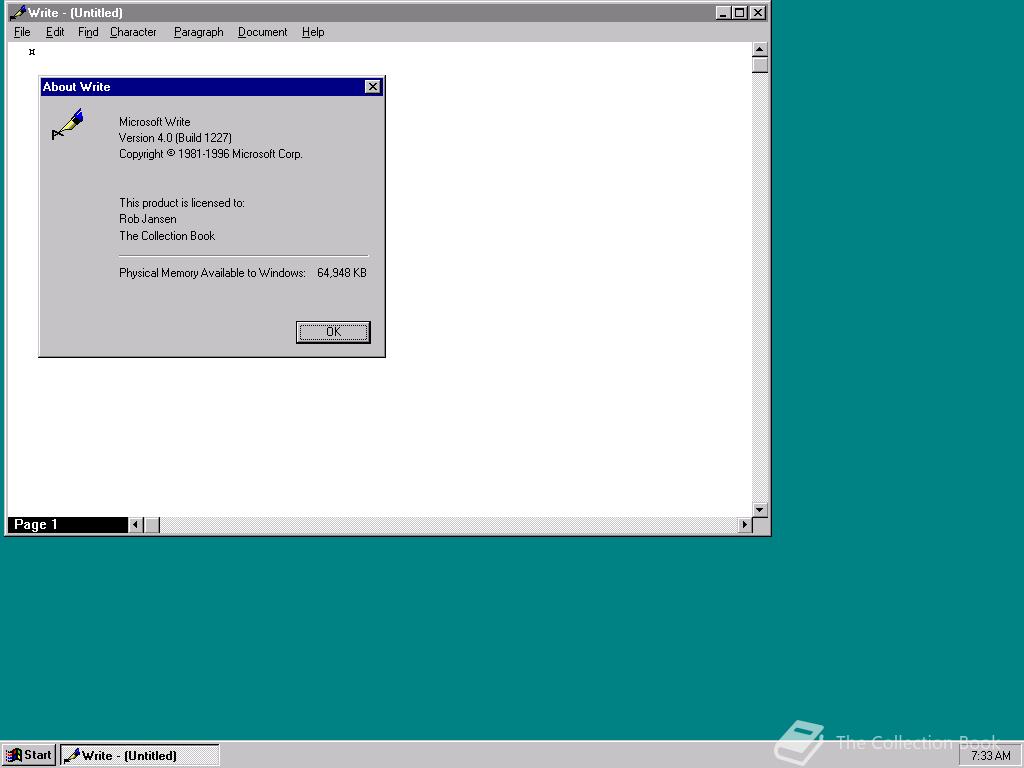Click the horizontal scroll left arrow

(136, 524)
